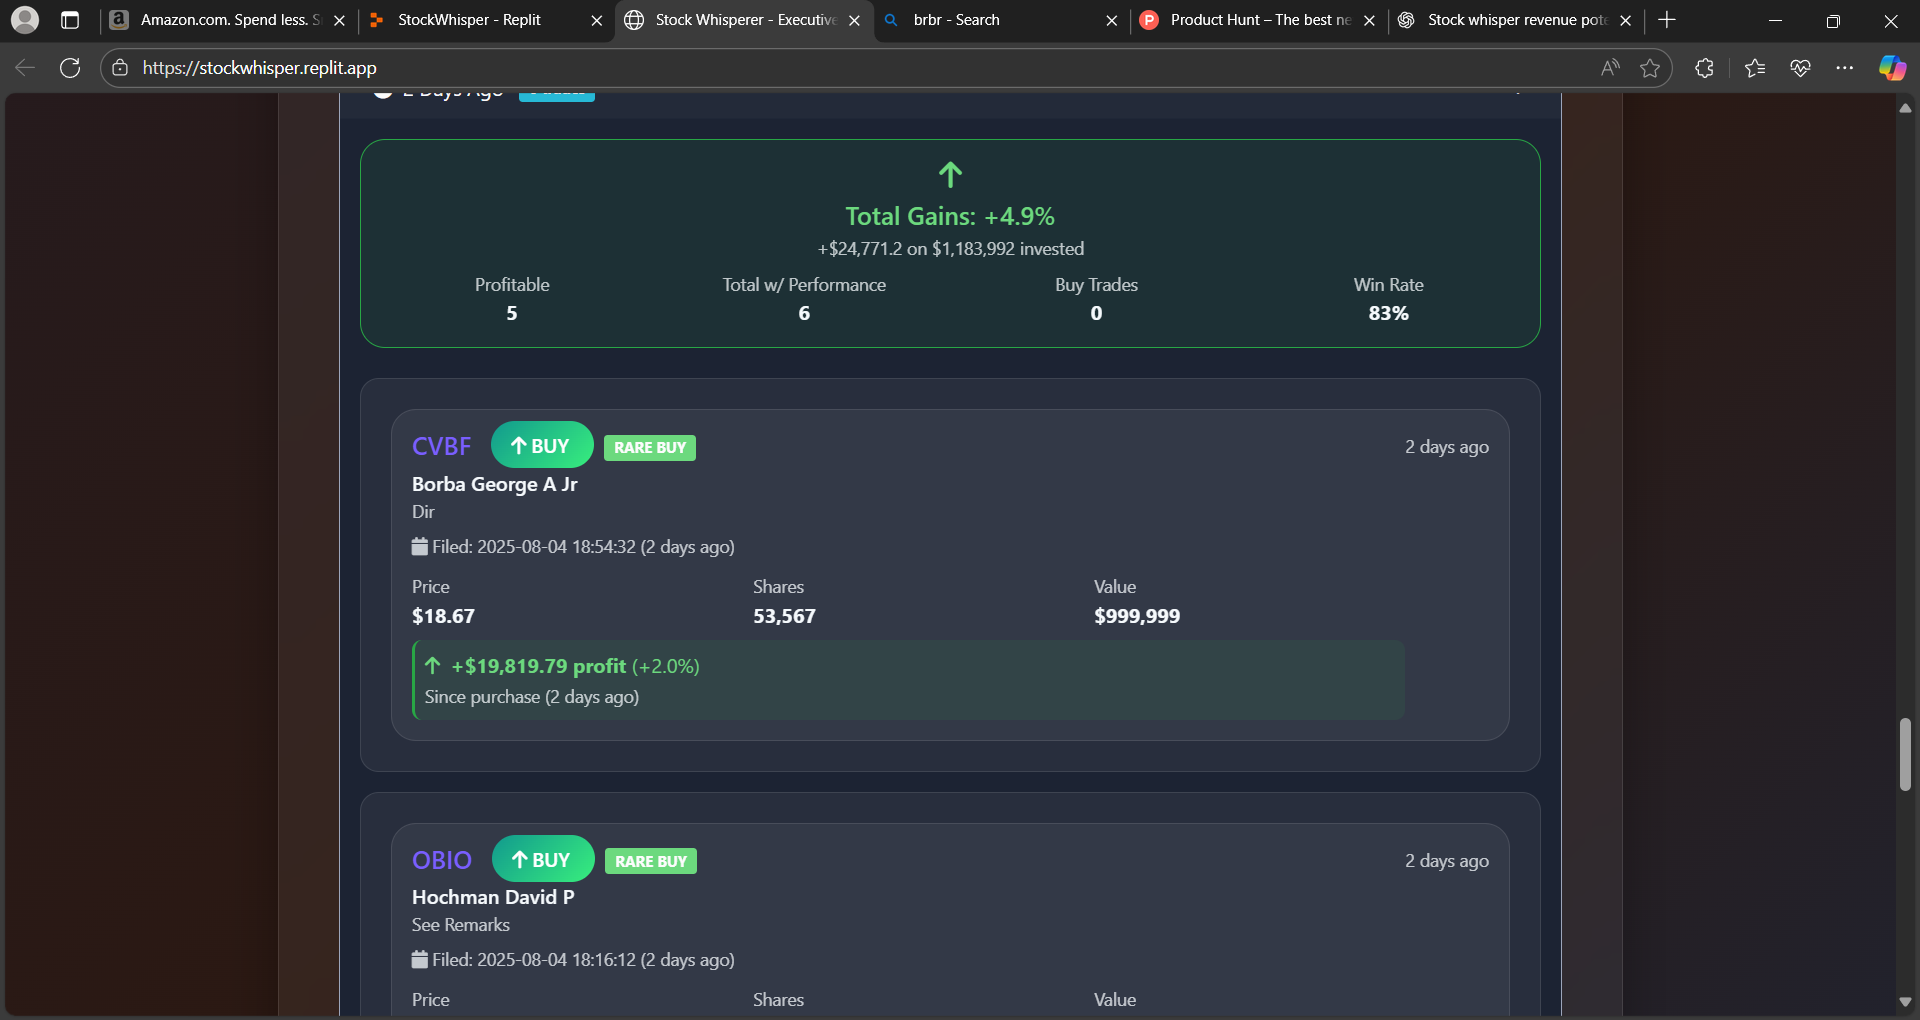The image size is (1920, 1020).
Task: Activate the Read aloud icon
Action: click(x=1610, y=68)
